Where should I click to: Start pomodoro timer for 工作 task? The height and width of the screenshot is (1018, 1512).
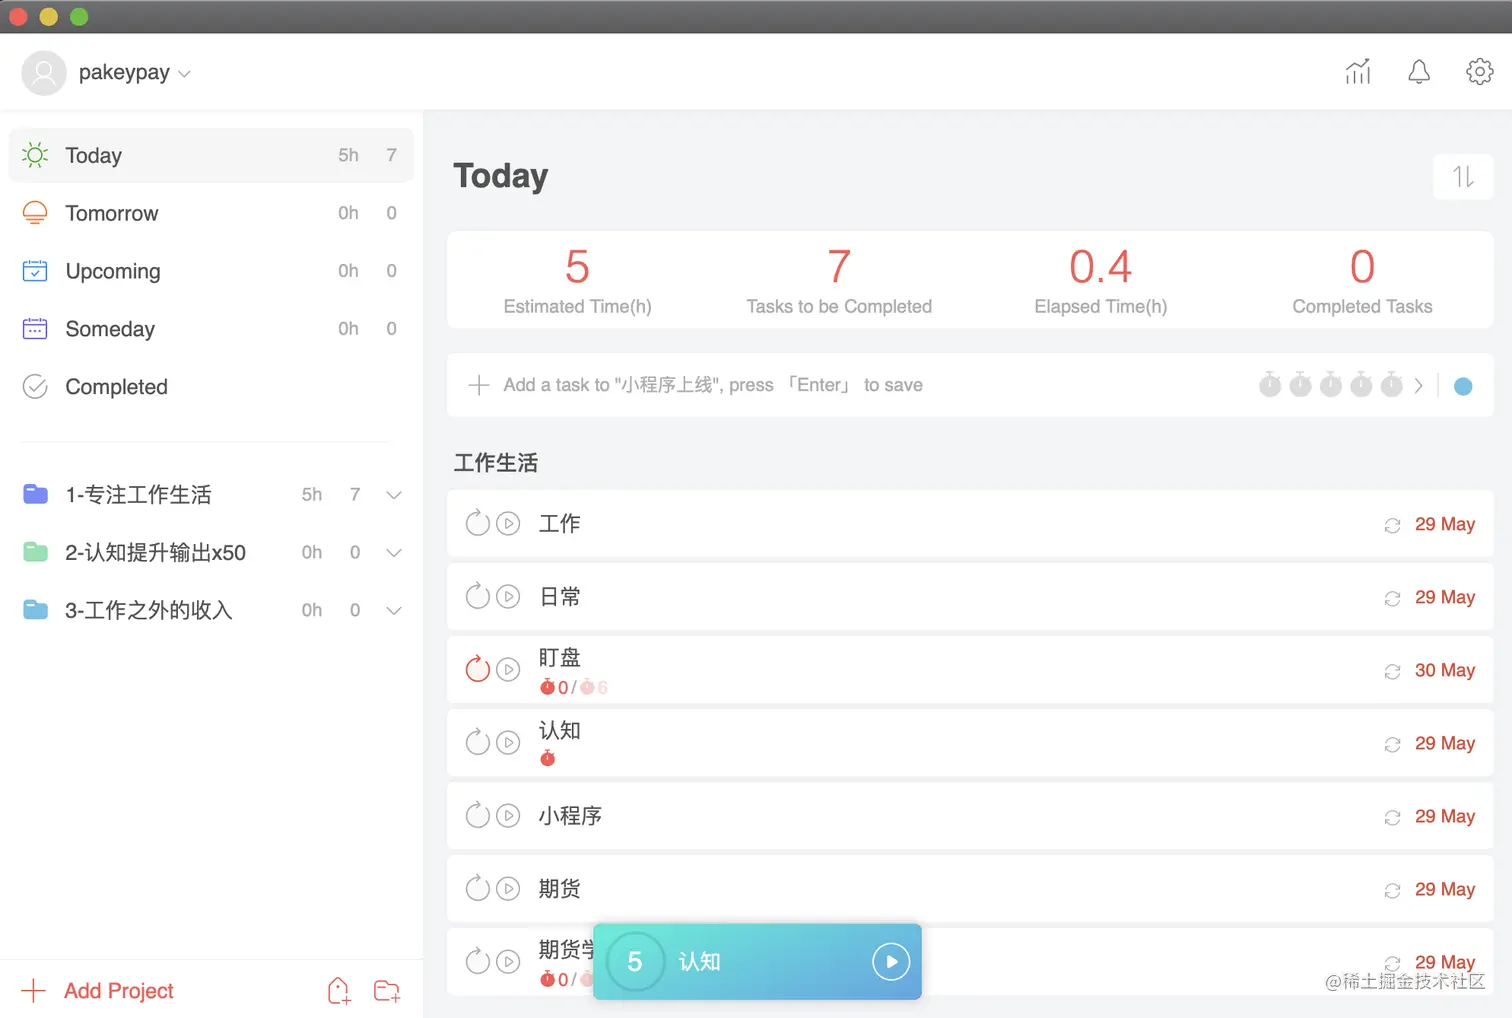(509, 523)
